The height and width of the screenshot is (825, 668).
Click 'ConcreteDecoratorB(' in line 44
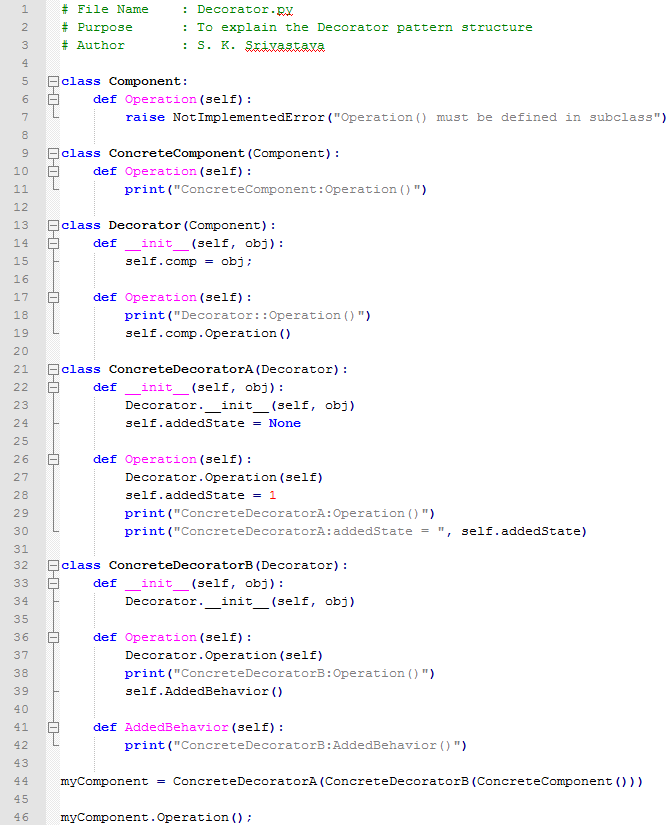400,781
